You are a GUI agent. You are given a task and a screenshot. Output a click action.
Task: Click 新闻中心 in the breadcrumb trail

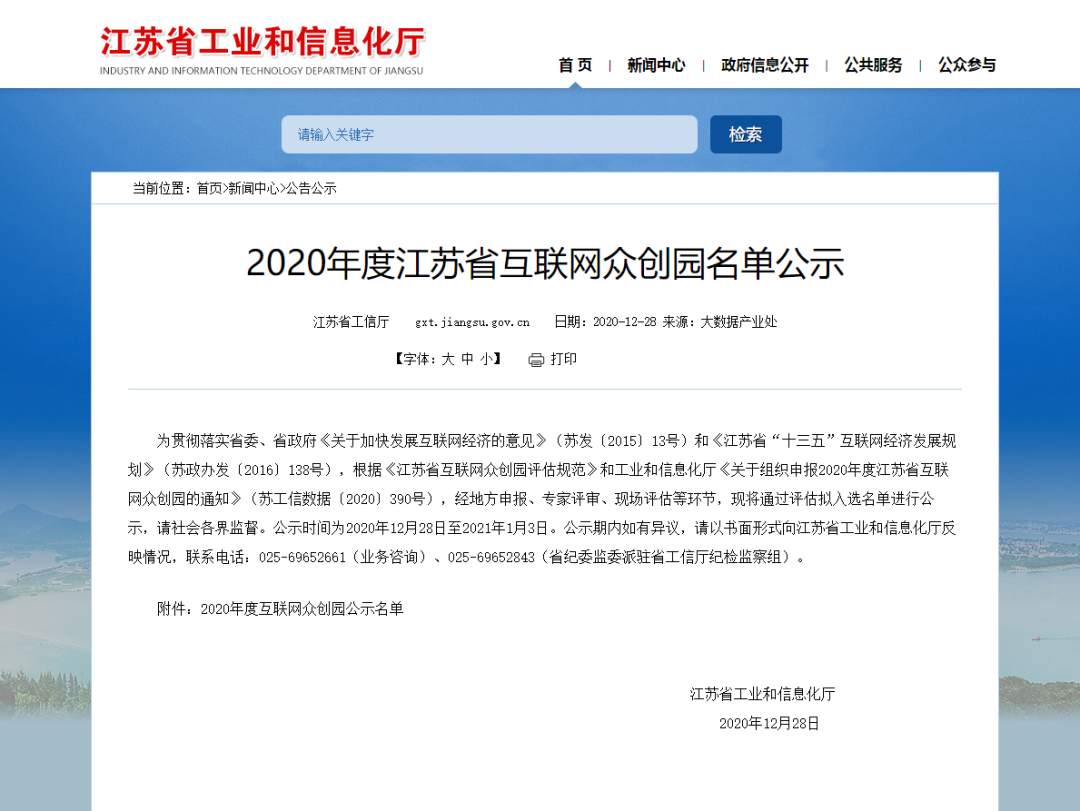(253, 188)
